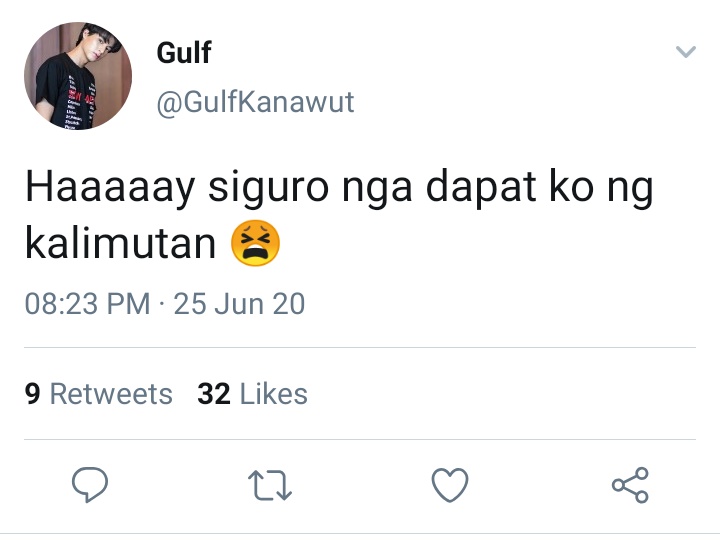The width and height of the screenshot is (720, 541).
Task: Click the Likes label text
Action: click(274, 394)
